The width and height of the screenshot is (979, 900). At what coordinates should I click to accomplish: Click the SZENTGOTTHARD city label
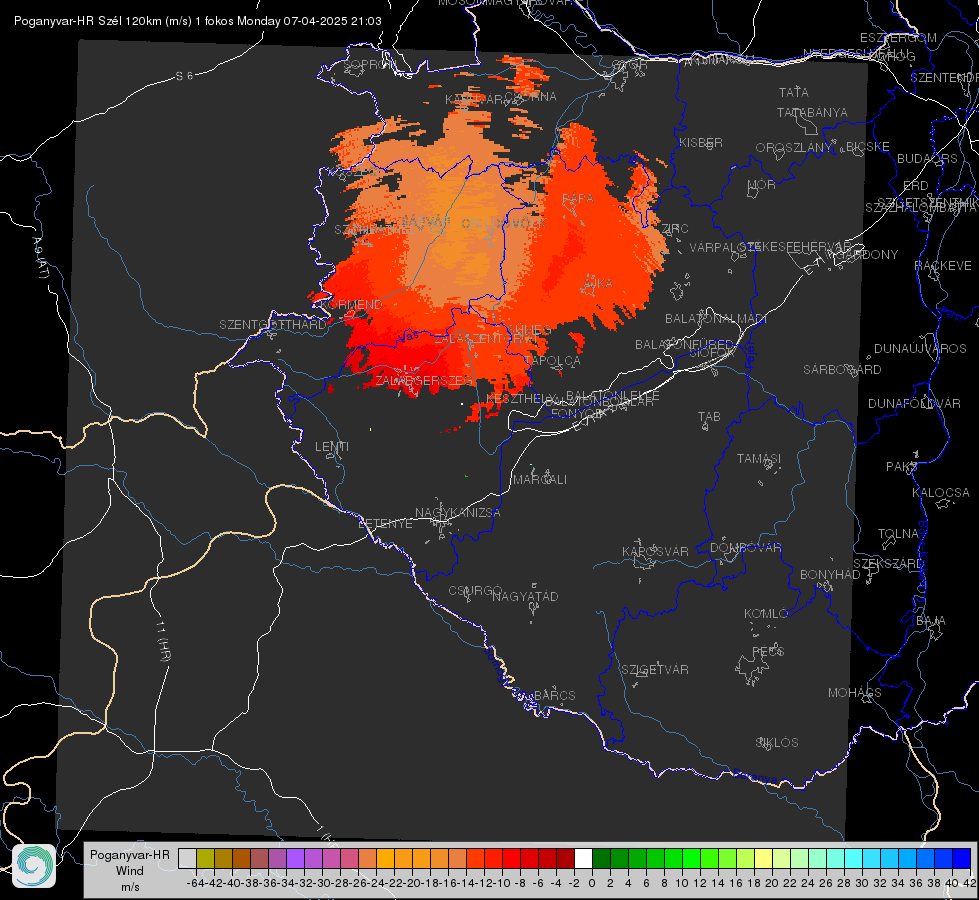pyautogui.click(x=273, y=325)
